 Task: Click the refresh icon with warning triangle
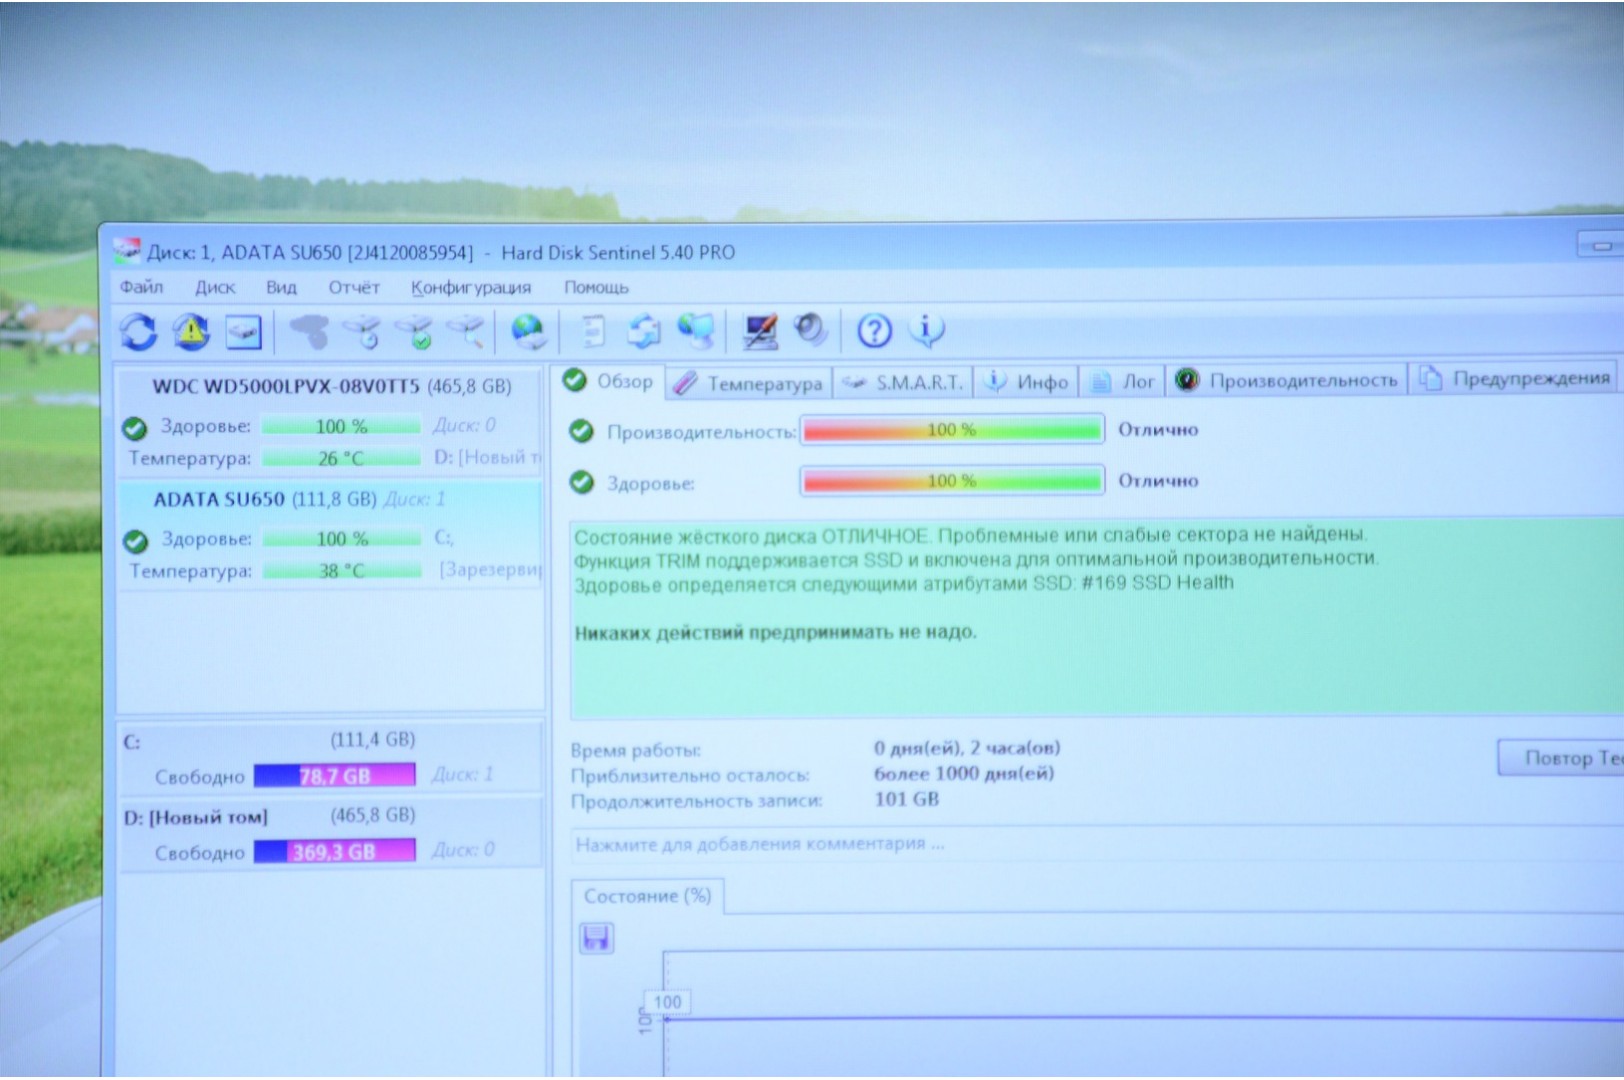(191, 332)
